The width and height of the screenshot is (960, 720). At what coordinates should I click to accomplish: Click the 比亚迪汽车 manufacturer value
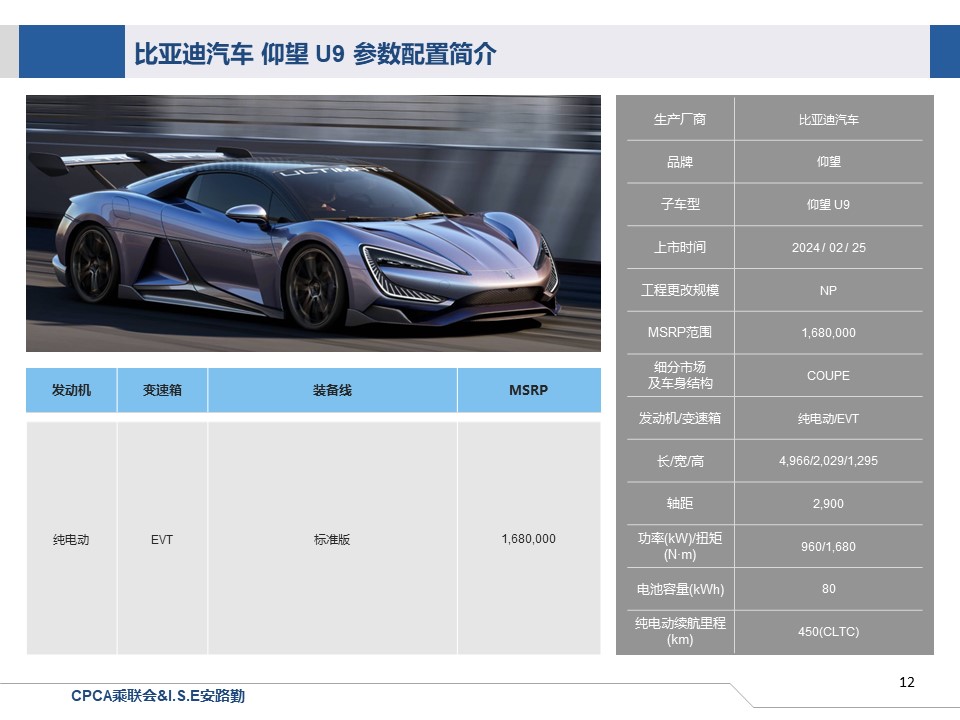click(x=828, y=119)
